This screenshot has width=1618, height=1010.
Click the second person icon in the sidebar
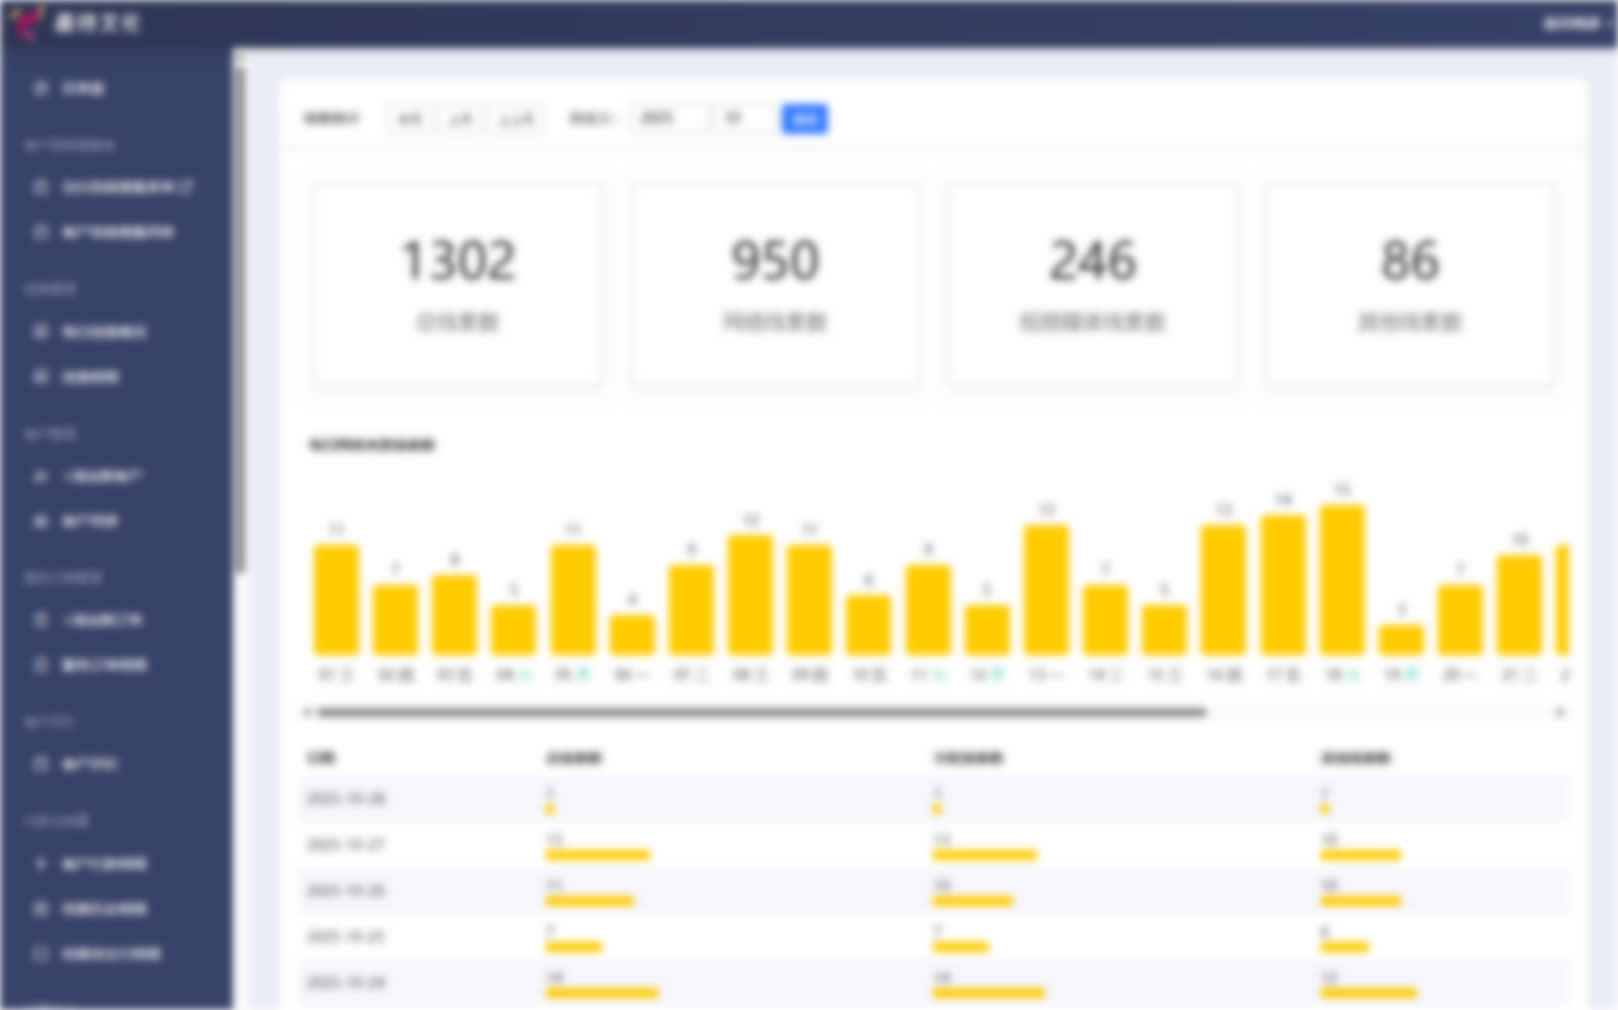click(x=41, y=522)
